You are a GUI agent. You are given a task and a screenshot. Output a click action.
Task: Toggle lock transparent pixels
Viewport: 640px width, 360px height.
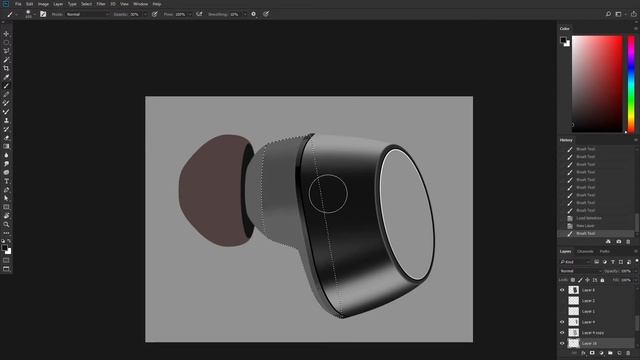click(573, 280)
